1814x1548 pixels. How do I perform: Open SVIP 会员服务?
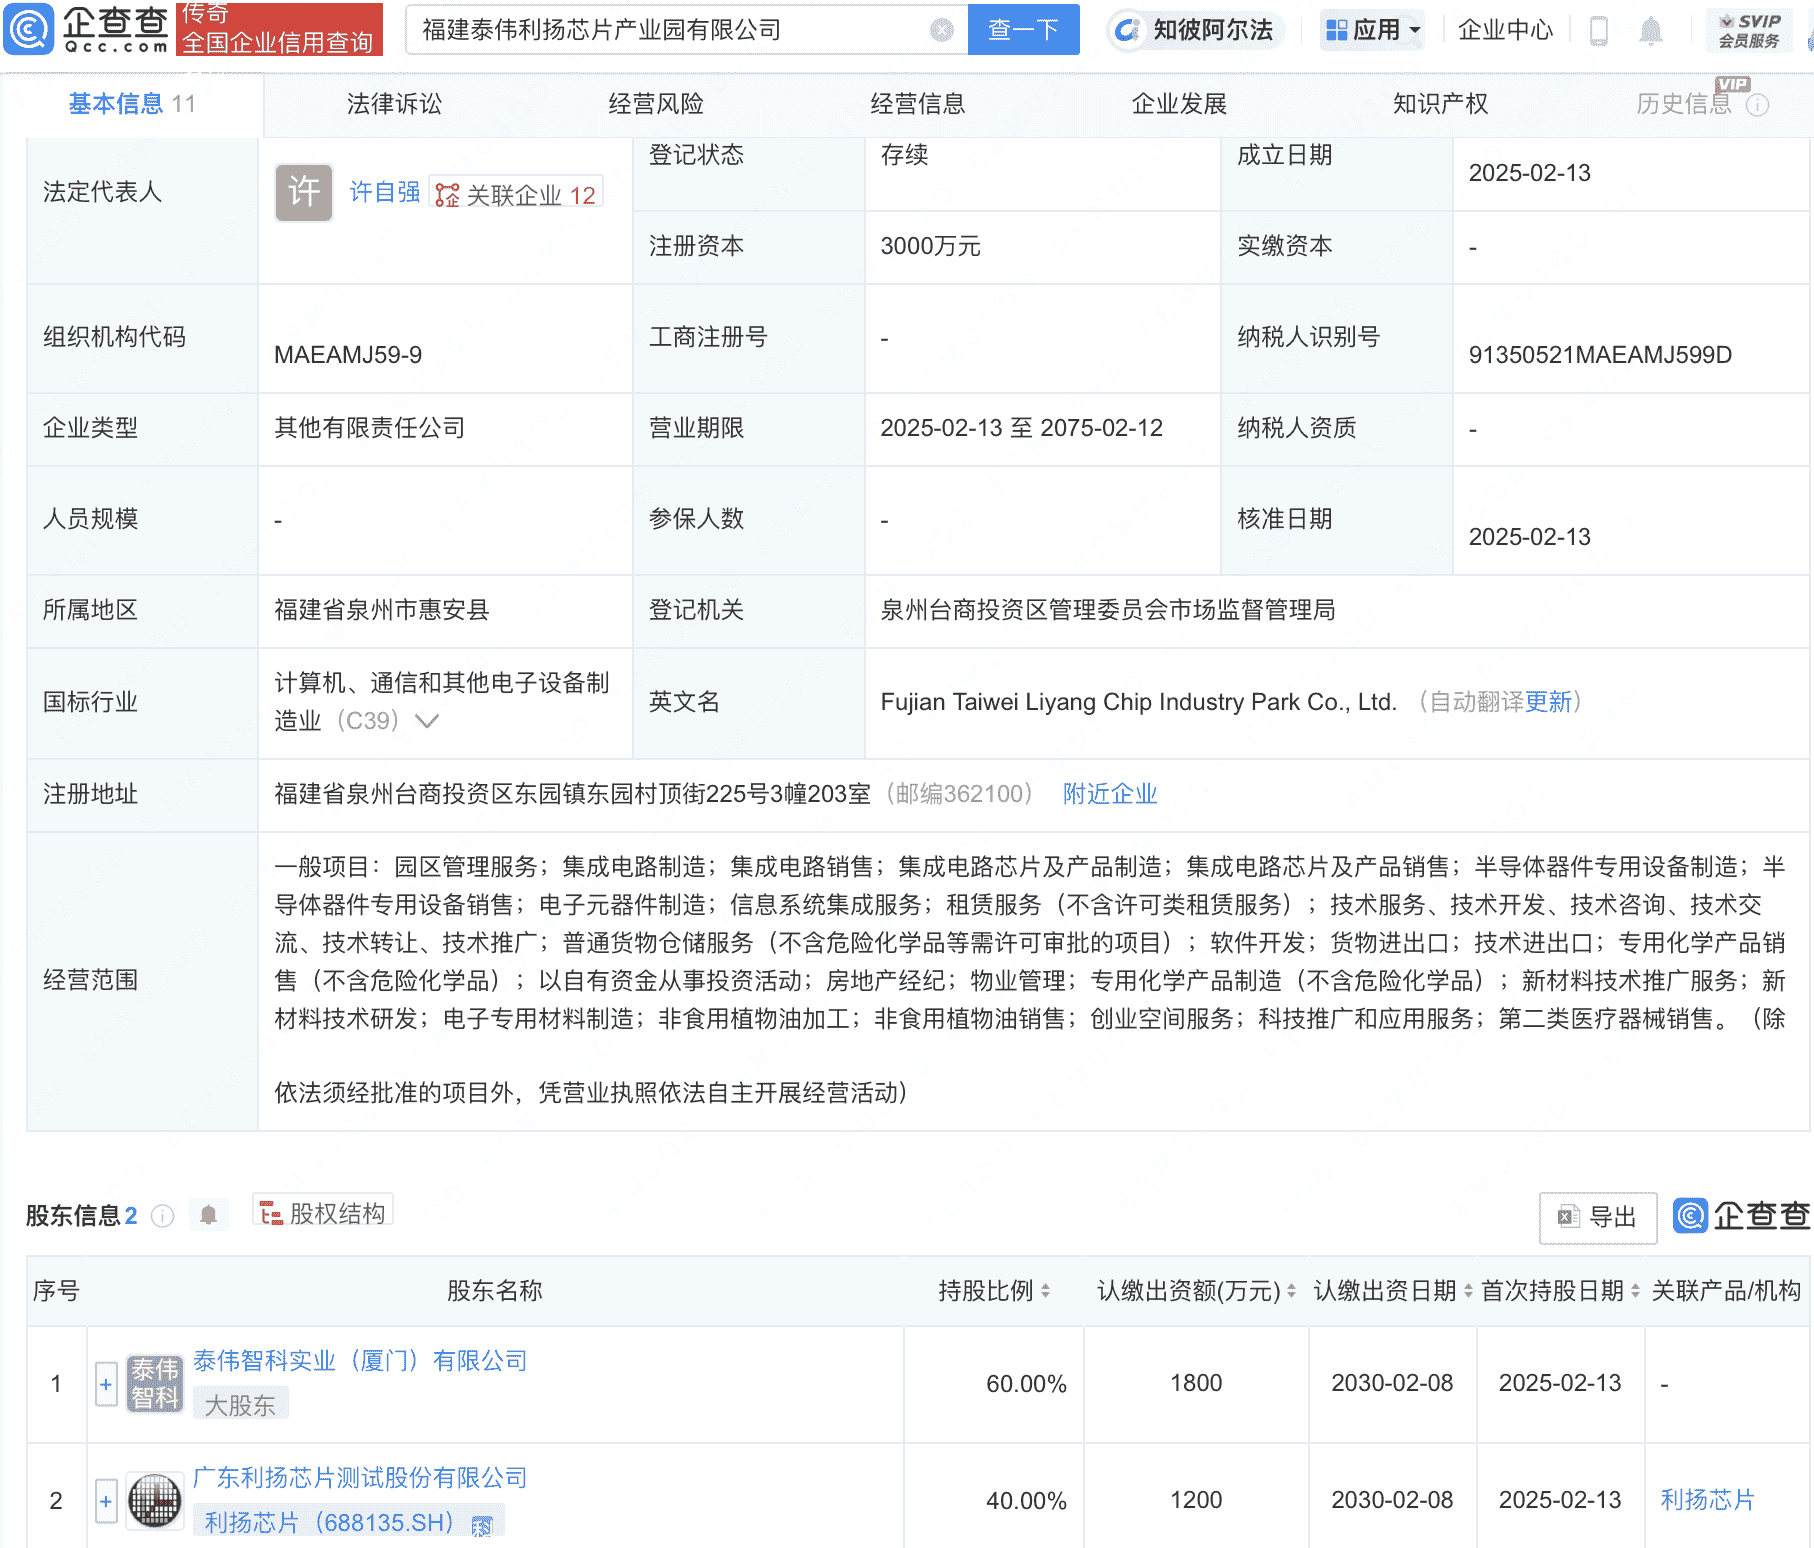point(1748,28)
